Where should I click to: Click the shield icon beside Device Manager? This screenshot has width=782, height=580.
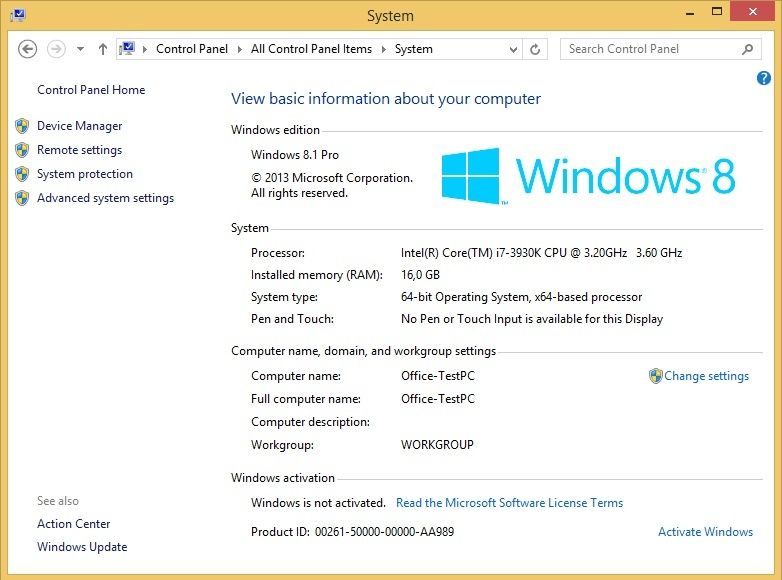click(22, 126)
